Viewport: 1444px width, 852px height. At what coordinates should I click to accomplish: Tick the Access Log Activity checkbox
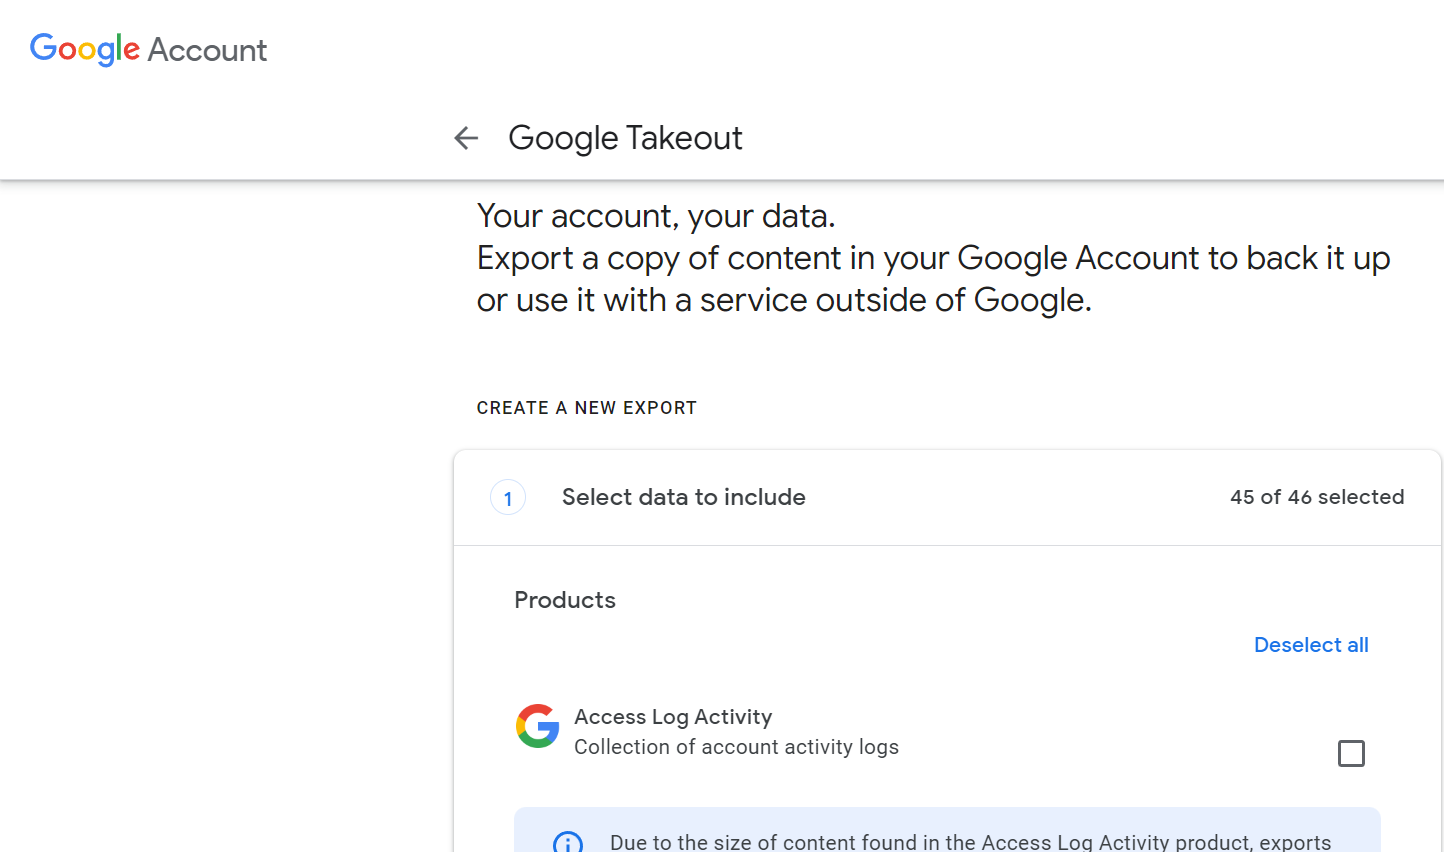coord(1351,753)
